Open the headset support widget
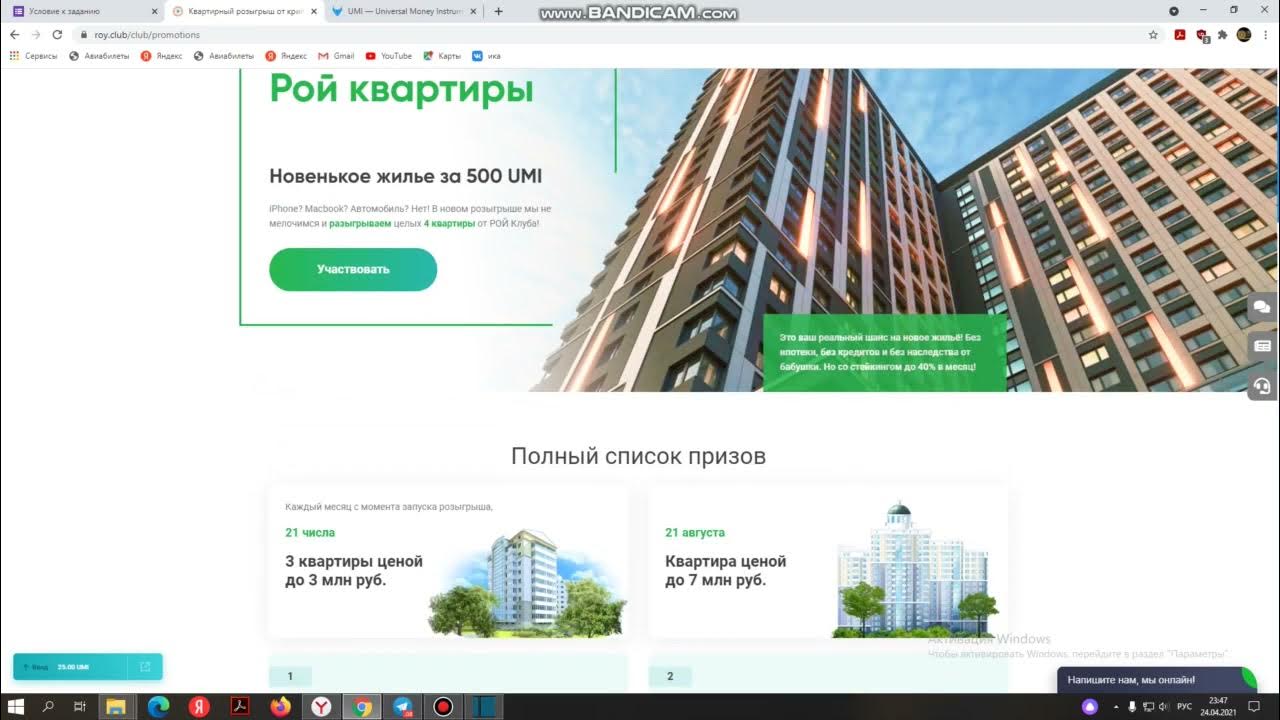 click(1262, 385)
